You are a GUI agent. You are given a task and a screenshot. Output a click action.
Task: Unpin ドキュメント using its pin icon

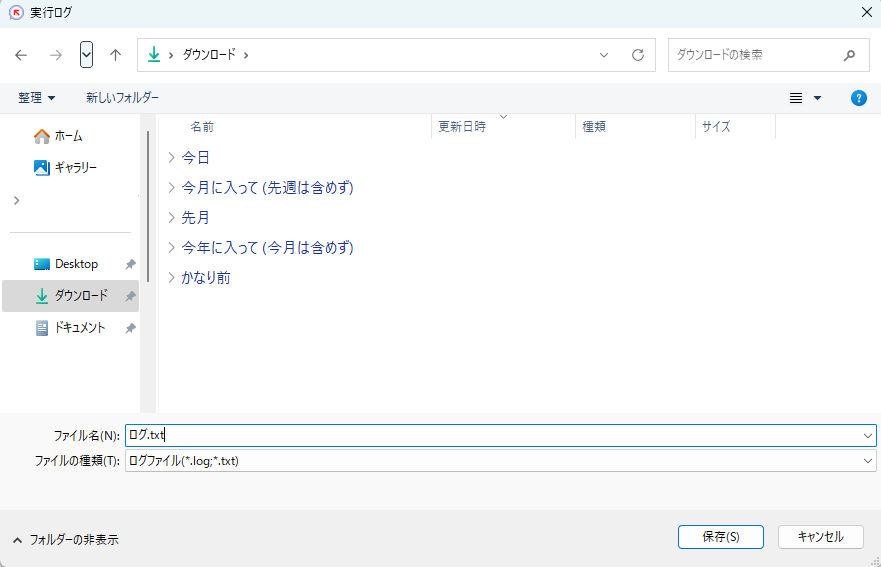point(130,328)
